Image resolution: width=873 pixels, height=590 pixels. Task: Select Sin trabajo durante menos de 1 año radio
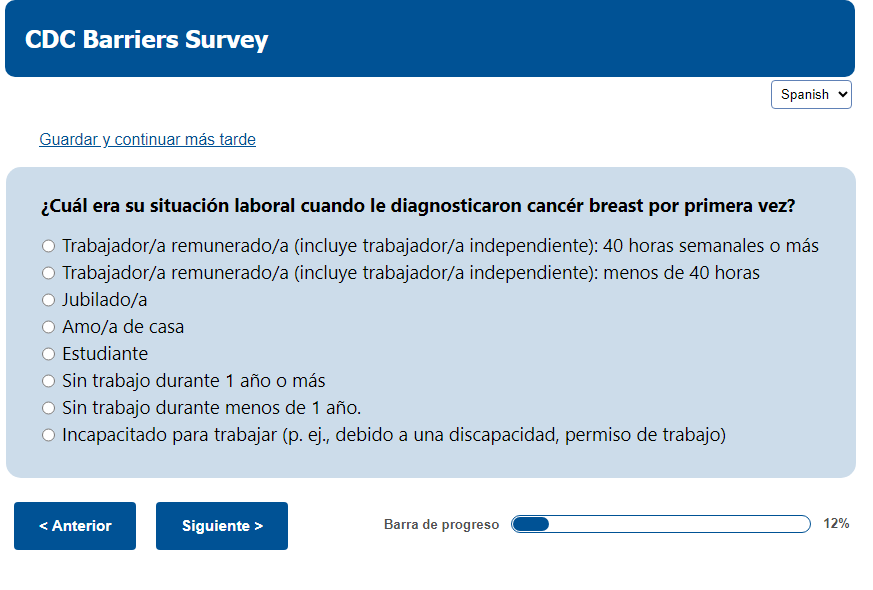click(48, 408)
